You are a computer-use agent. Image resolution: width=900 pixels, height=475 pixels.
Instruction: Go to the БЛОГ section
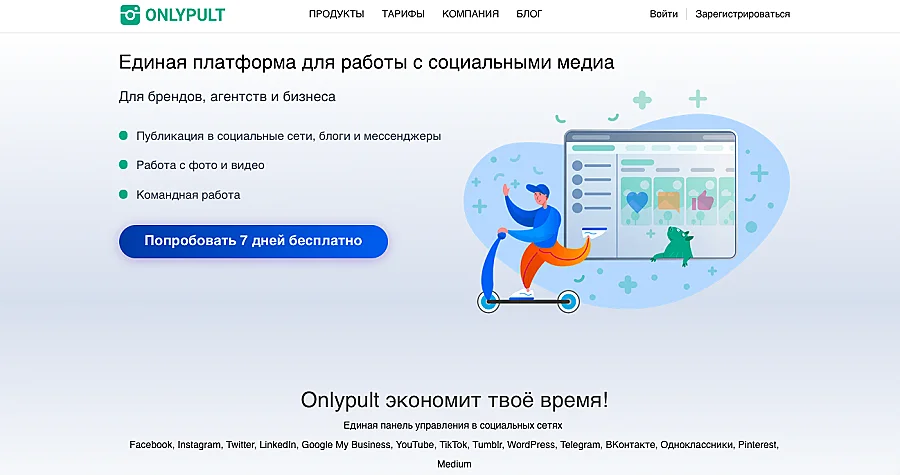(x=529, y=14)
